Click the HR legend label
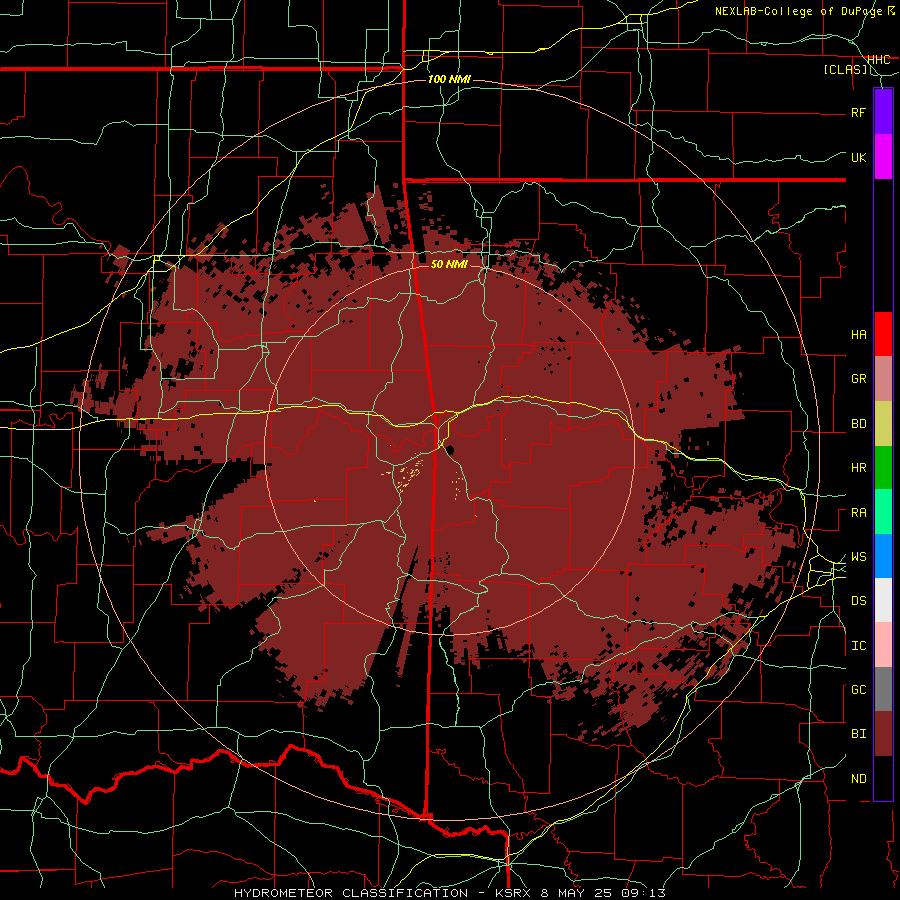The height and width of the screenshot is (900, 900). point(858,468)
